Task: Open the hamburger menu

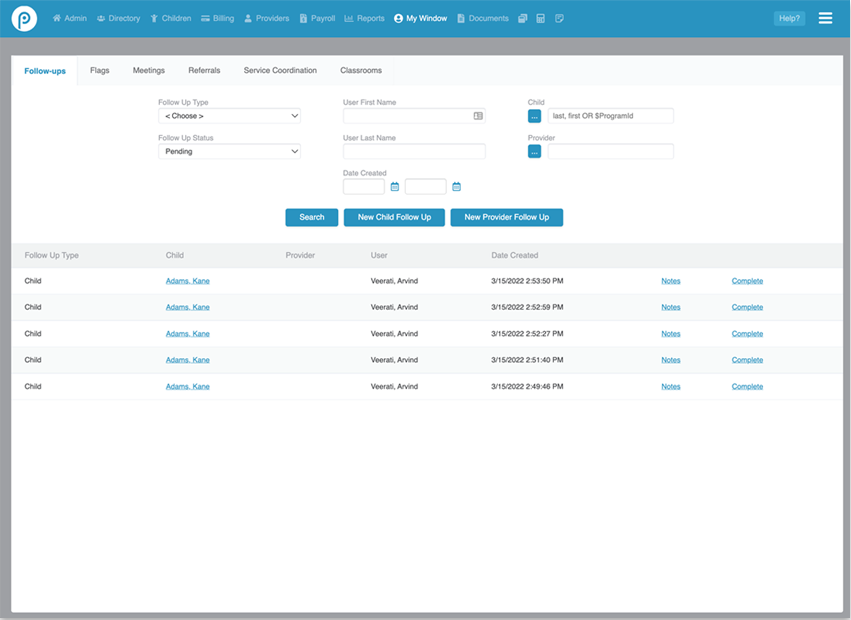Action: (825, 18)
